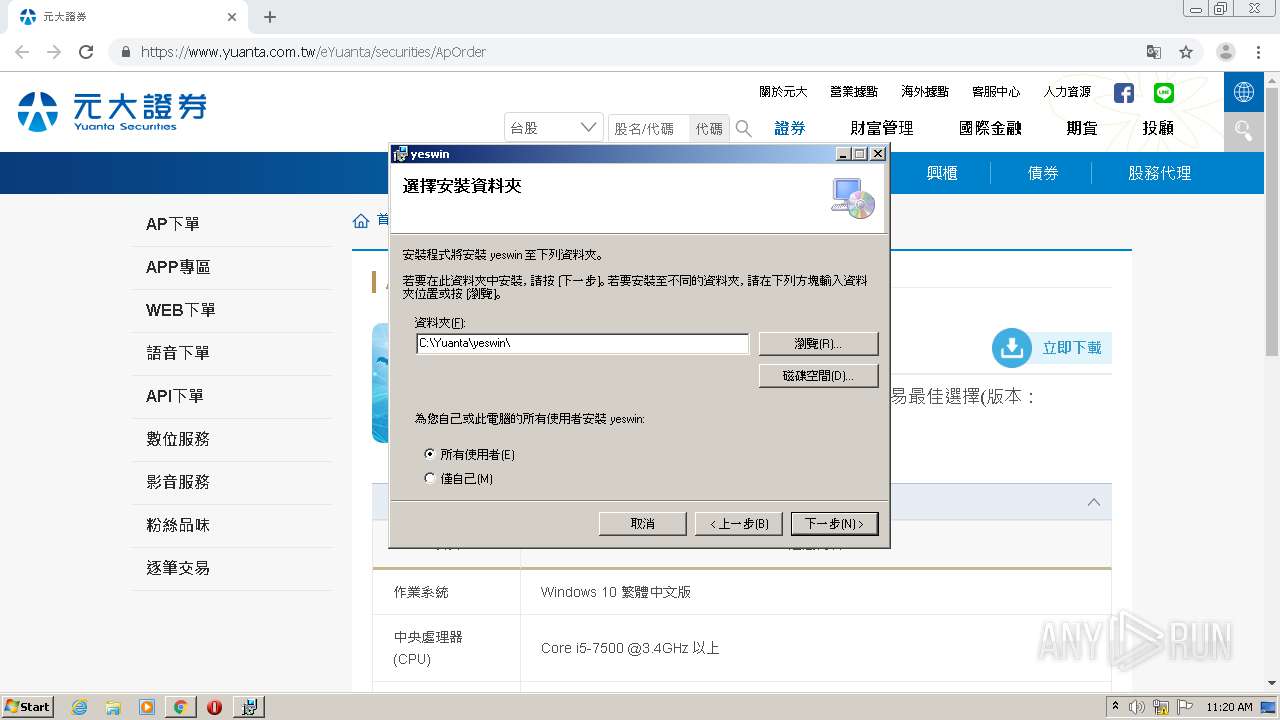
Task: Bookmark this page with star icon
Action: pyautogui.click(x=1186, y=52)
